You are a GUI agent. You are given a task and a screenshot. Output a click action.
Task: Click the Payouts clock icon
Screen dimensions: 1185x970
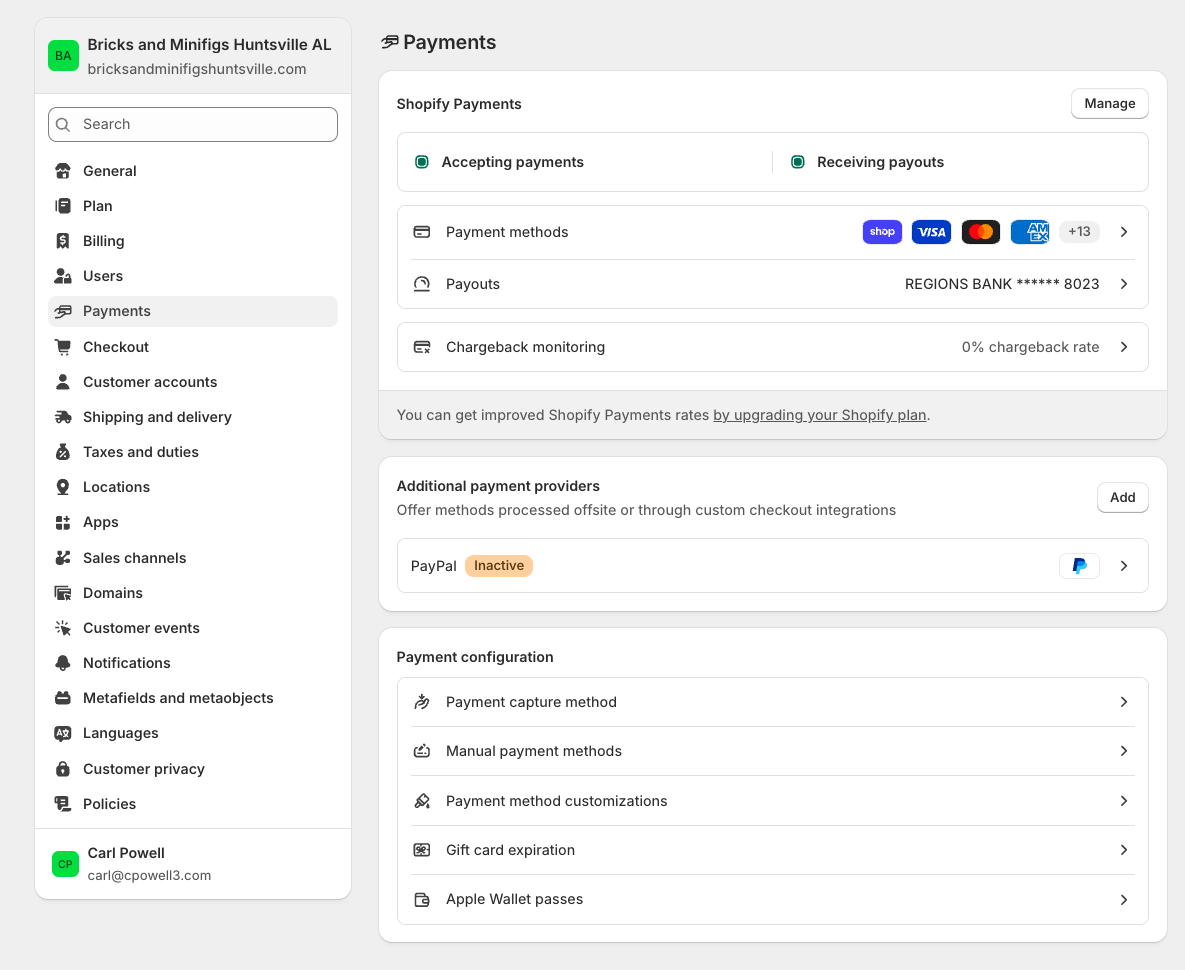422,284
